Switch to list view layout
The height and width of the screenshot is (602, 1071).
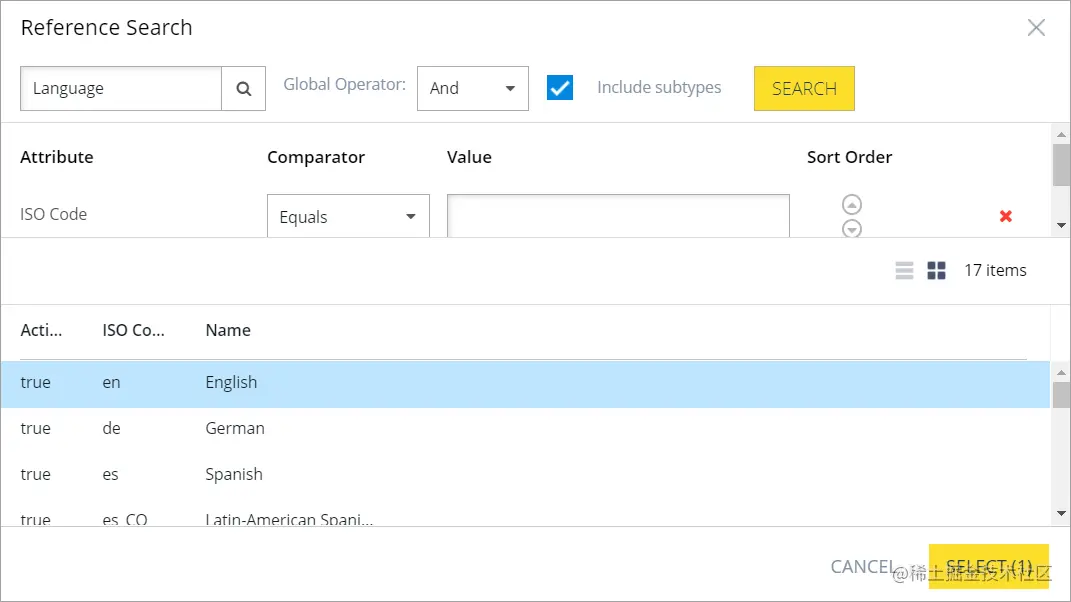[904, 270]
